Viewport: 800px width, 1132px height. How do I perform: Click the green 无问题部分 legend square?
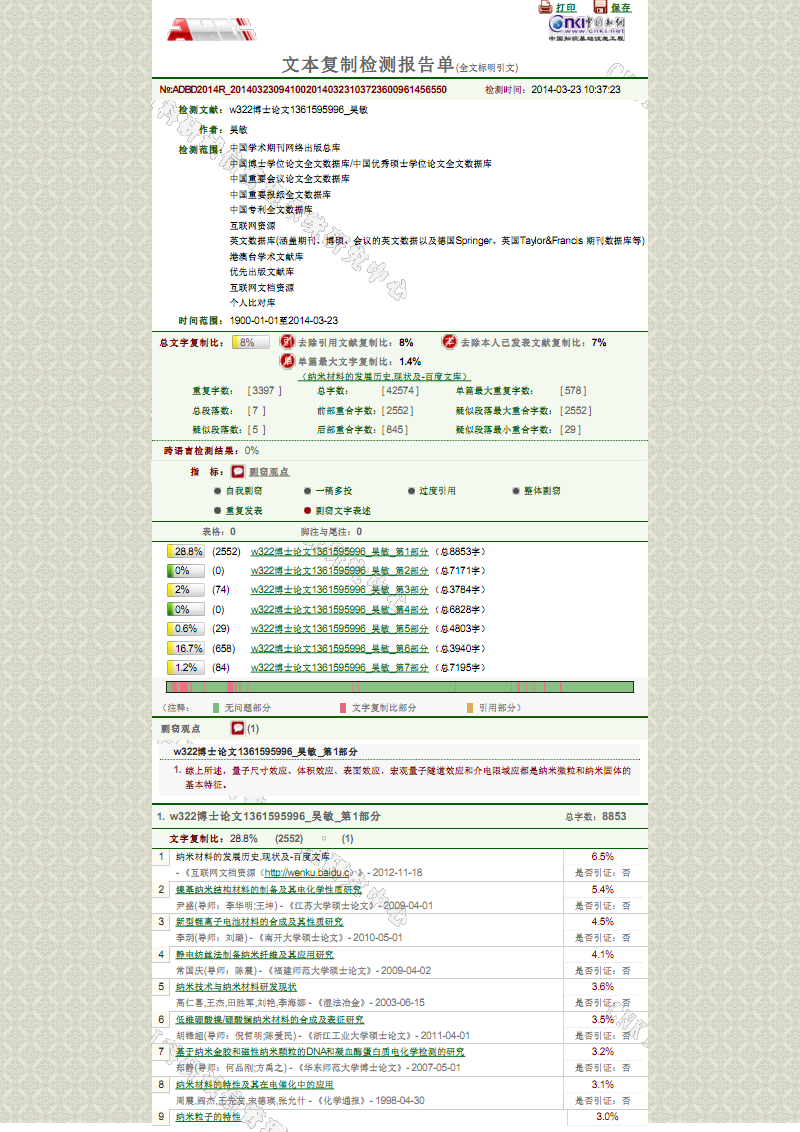coord(216,708)
